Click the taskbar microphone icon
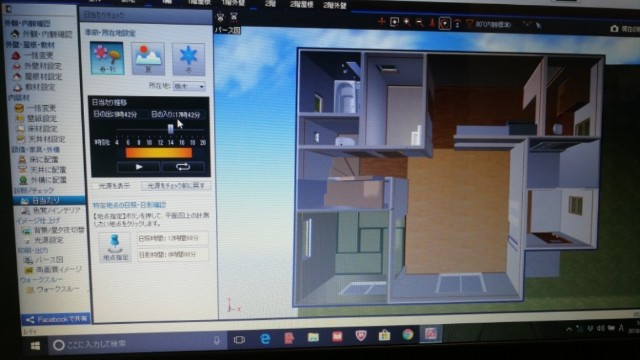 [216, 340]
